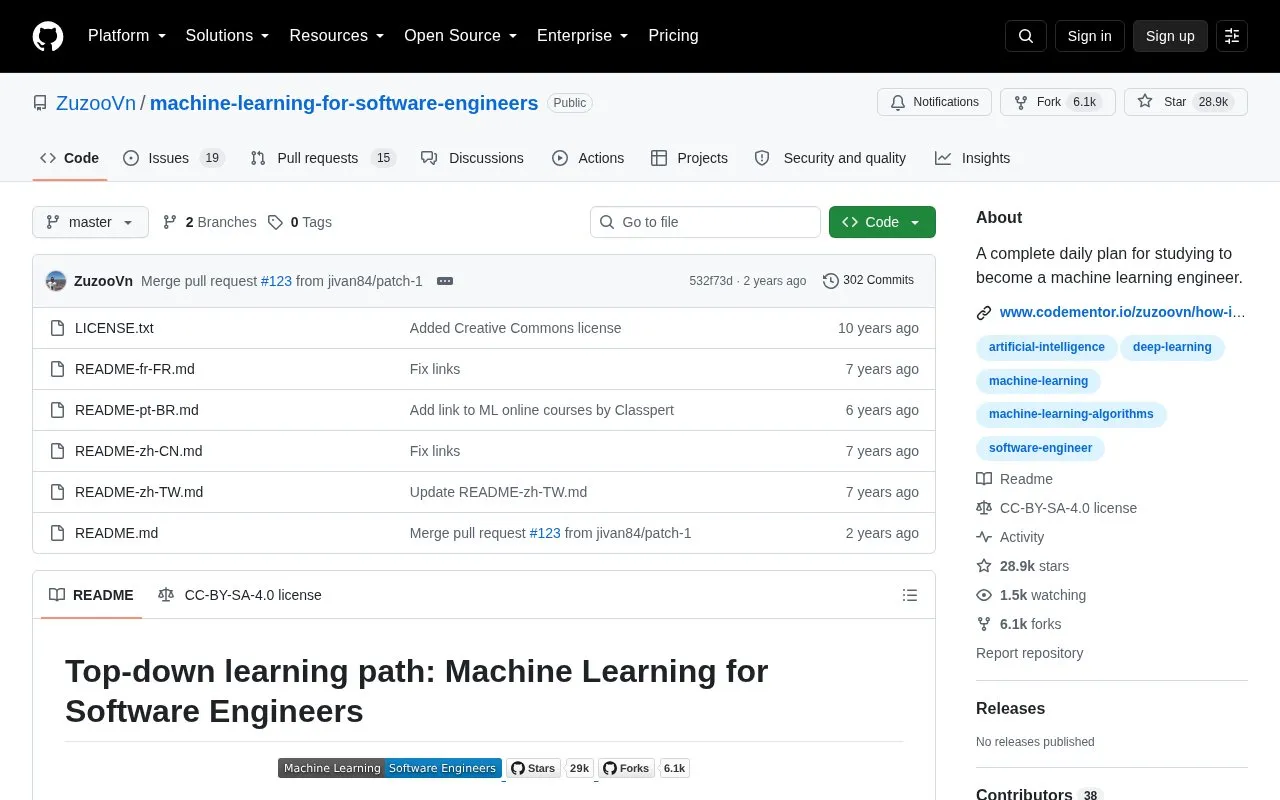Open the Pricing link
This screenshot has height=800, width=1280.
[673, 36]
